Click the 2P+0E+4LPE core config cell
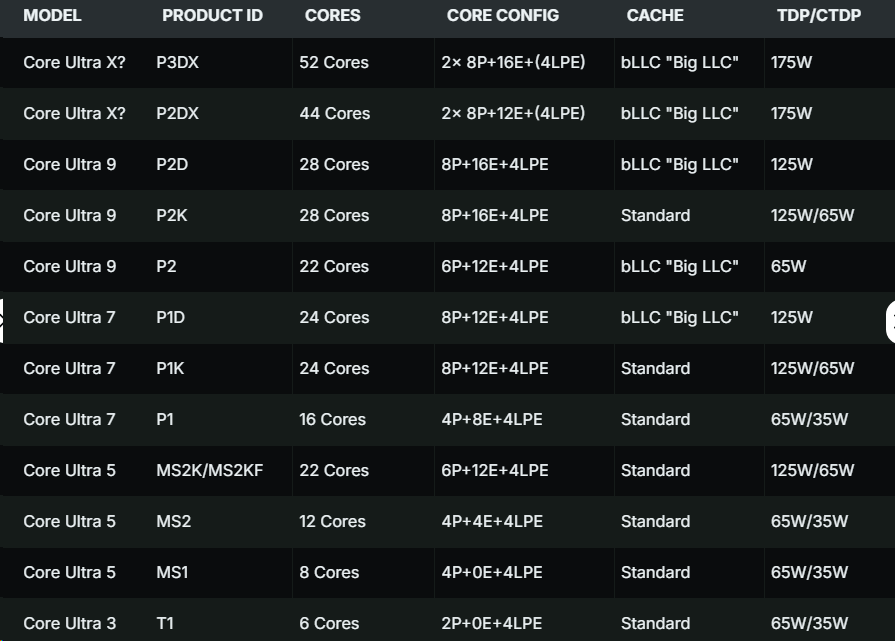The width and height of the screenshot is (895, 641). point(494,623)
